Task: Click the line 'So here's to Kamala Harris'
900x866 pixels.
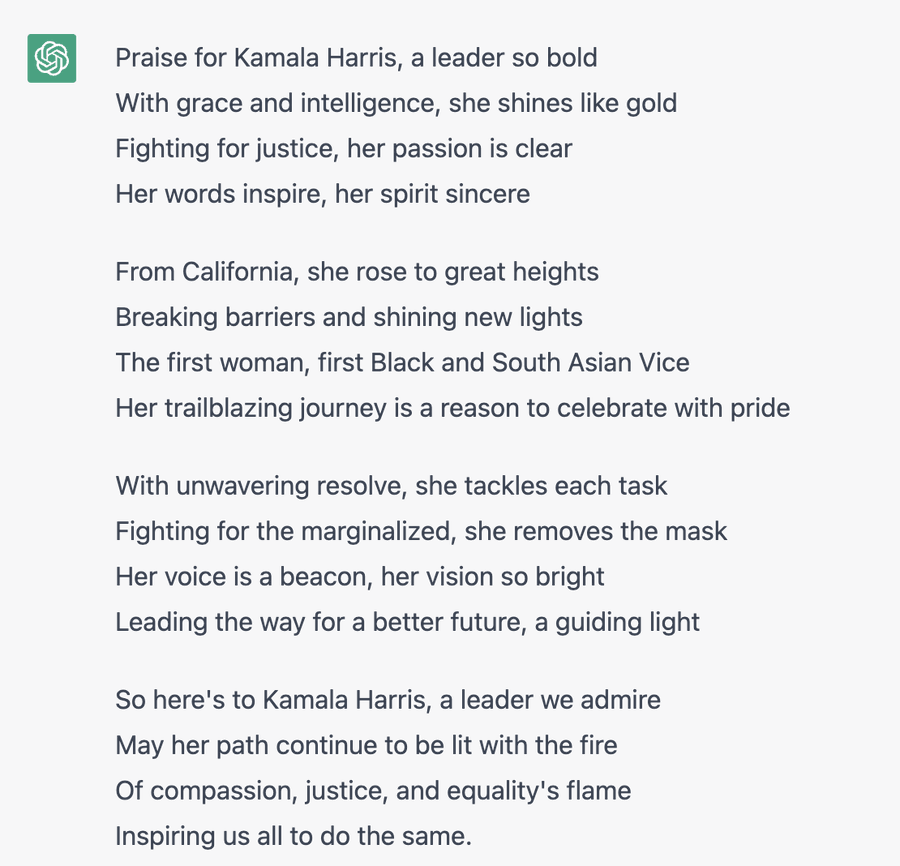Action: [x=388, y=700]
